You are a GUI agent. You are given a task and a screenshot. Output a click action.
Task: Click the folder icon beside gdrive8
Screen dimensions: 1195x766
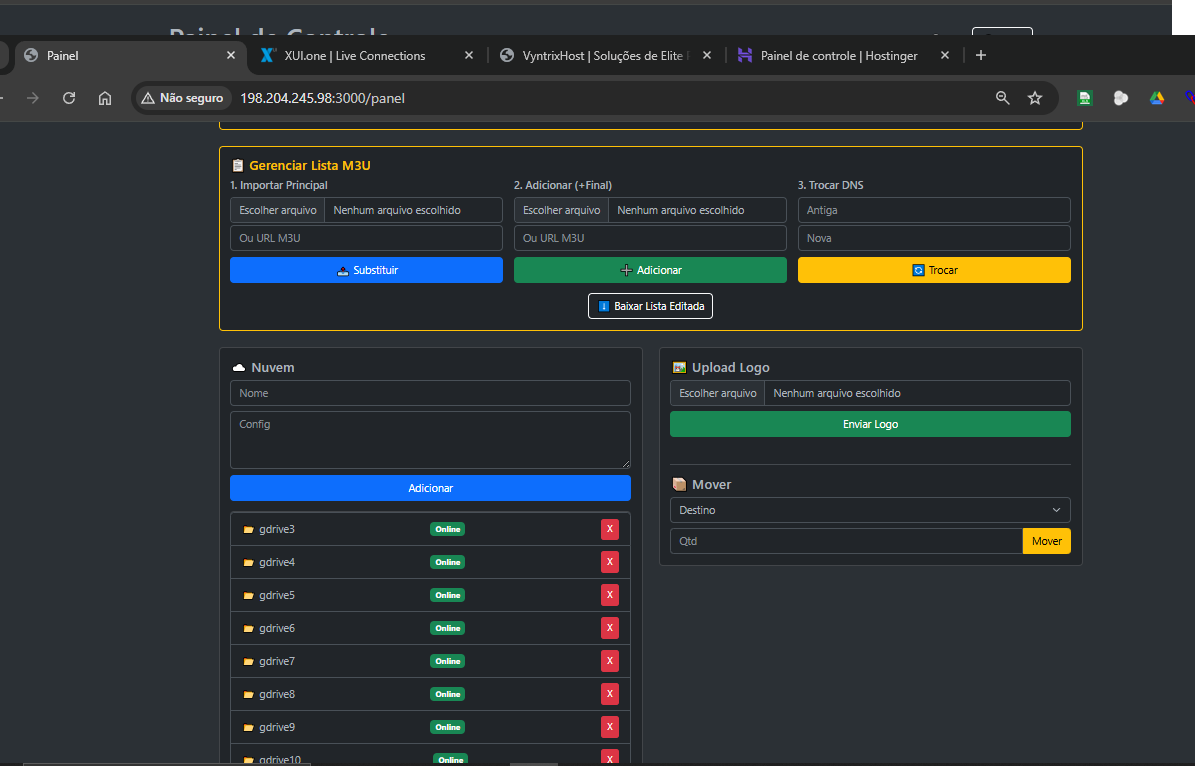coord(248,694)
